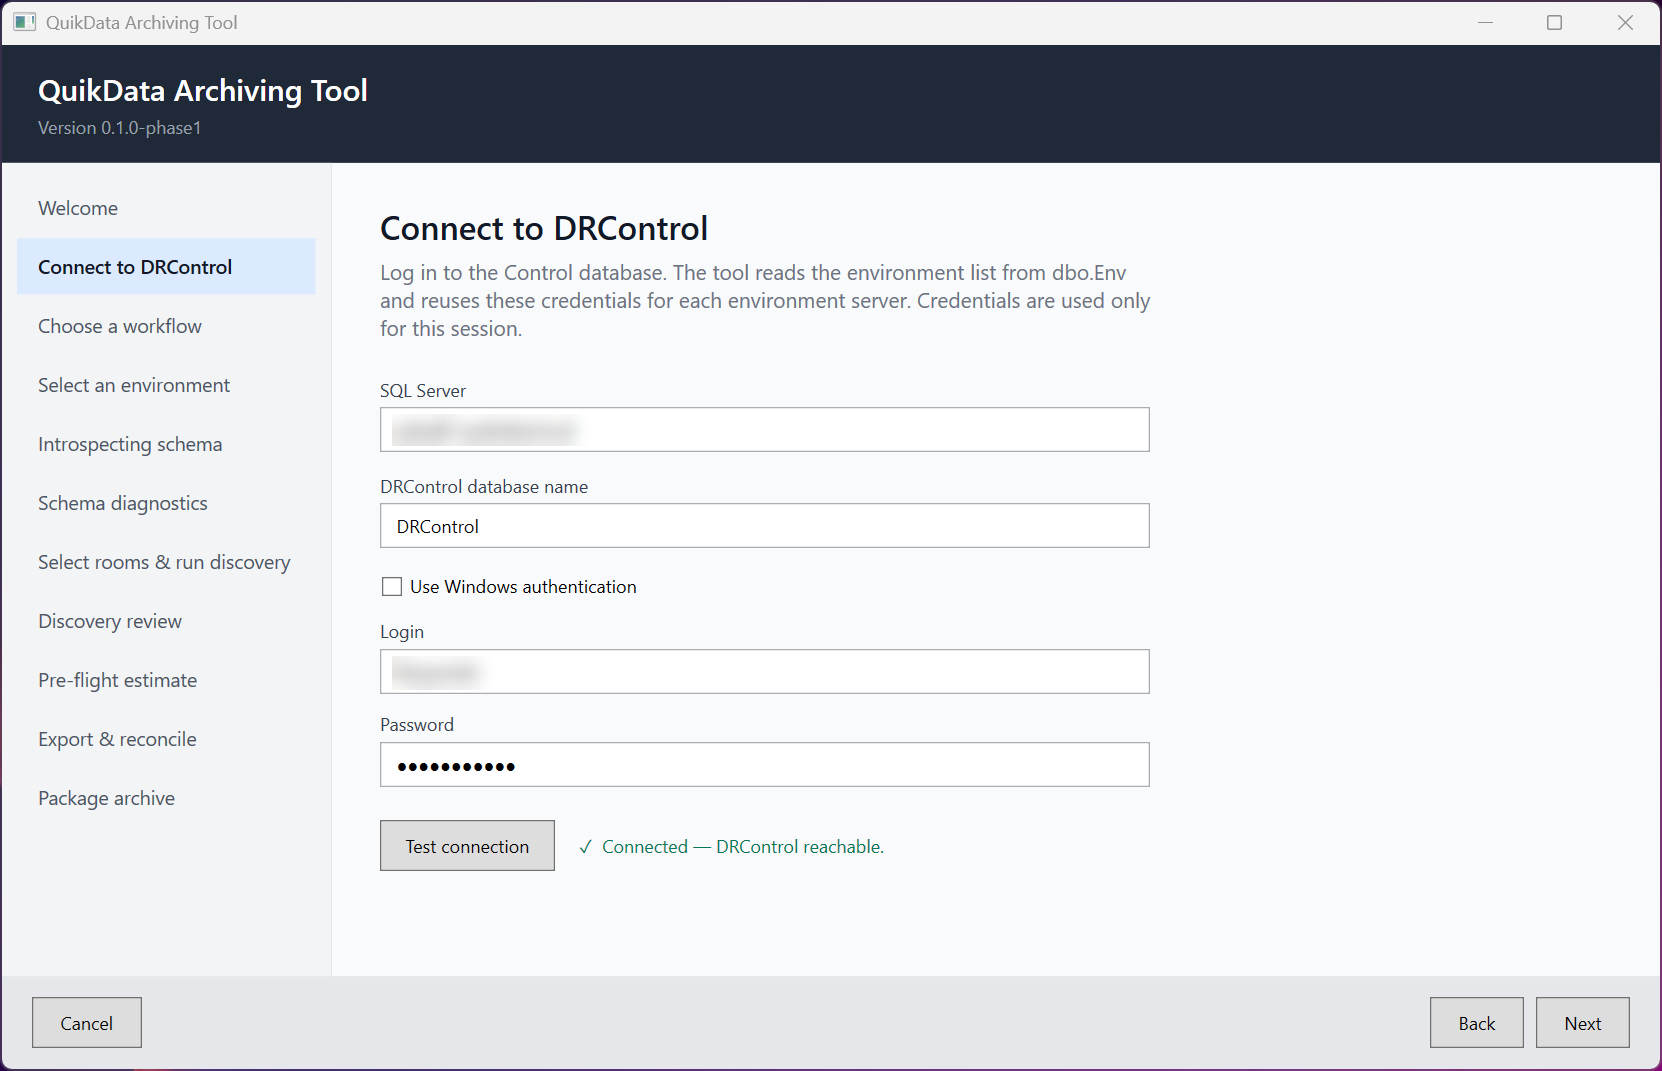Open Select rooms & run discovery step

coord(166,562)
